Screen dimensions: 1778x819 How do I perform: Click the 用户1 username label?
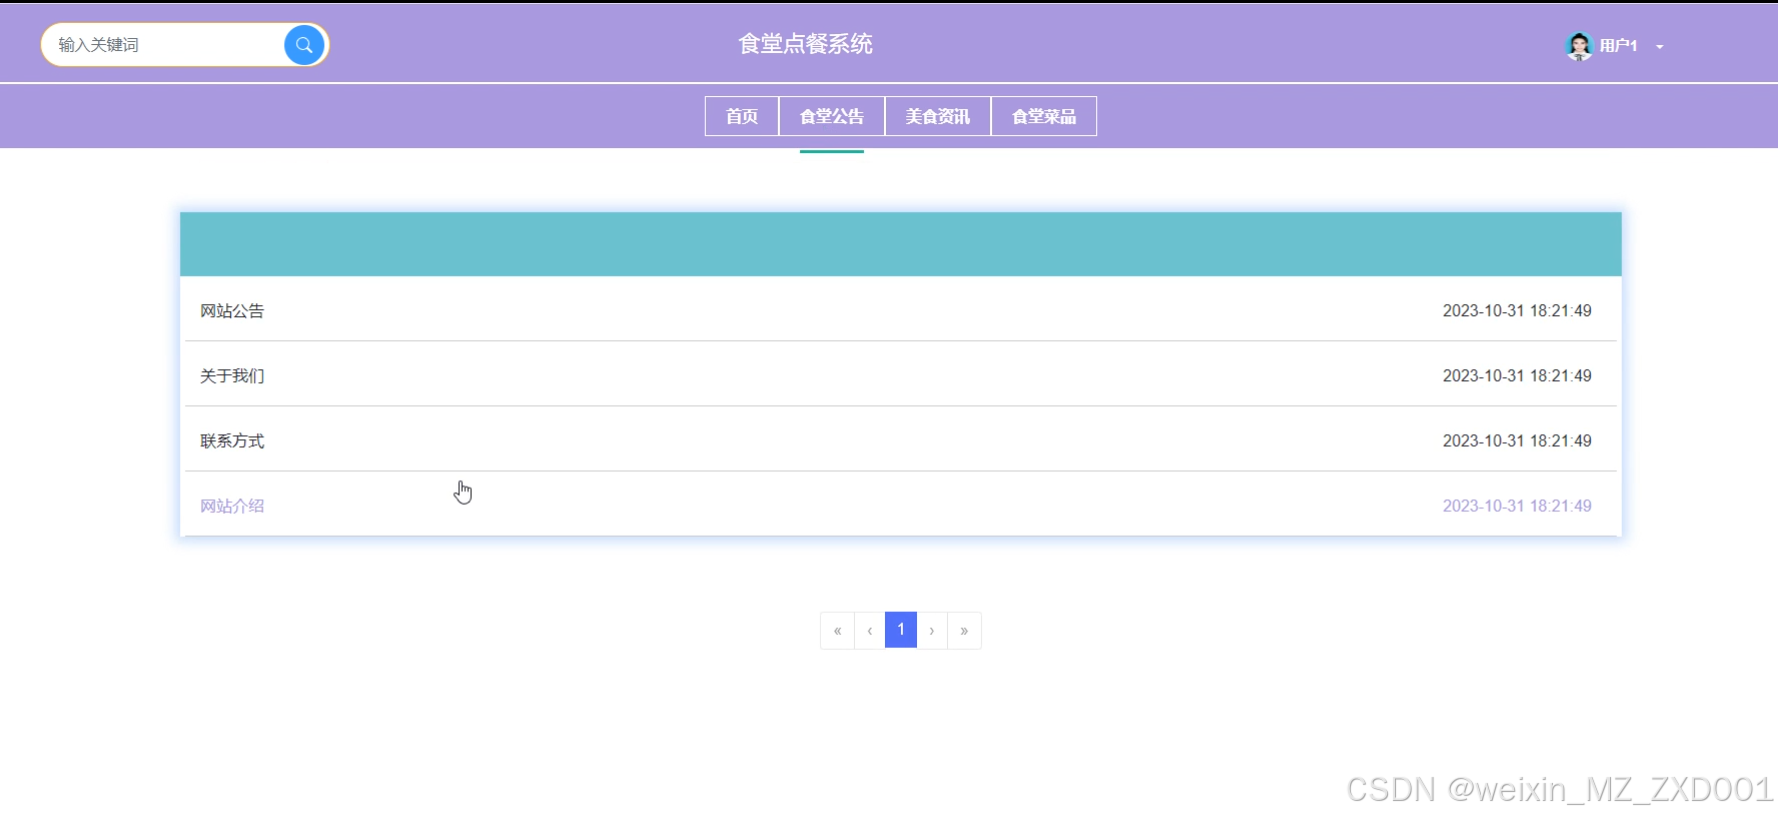[x=1618, y=46]
